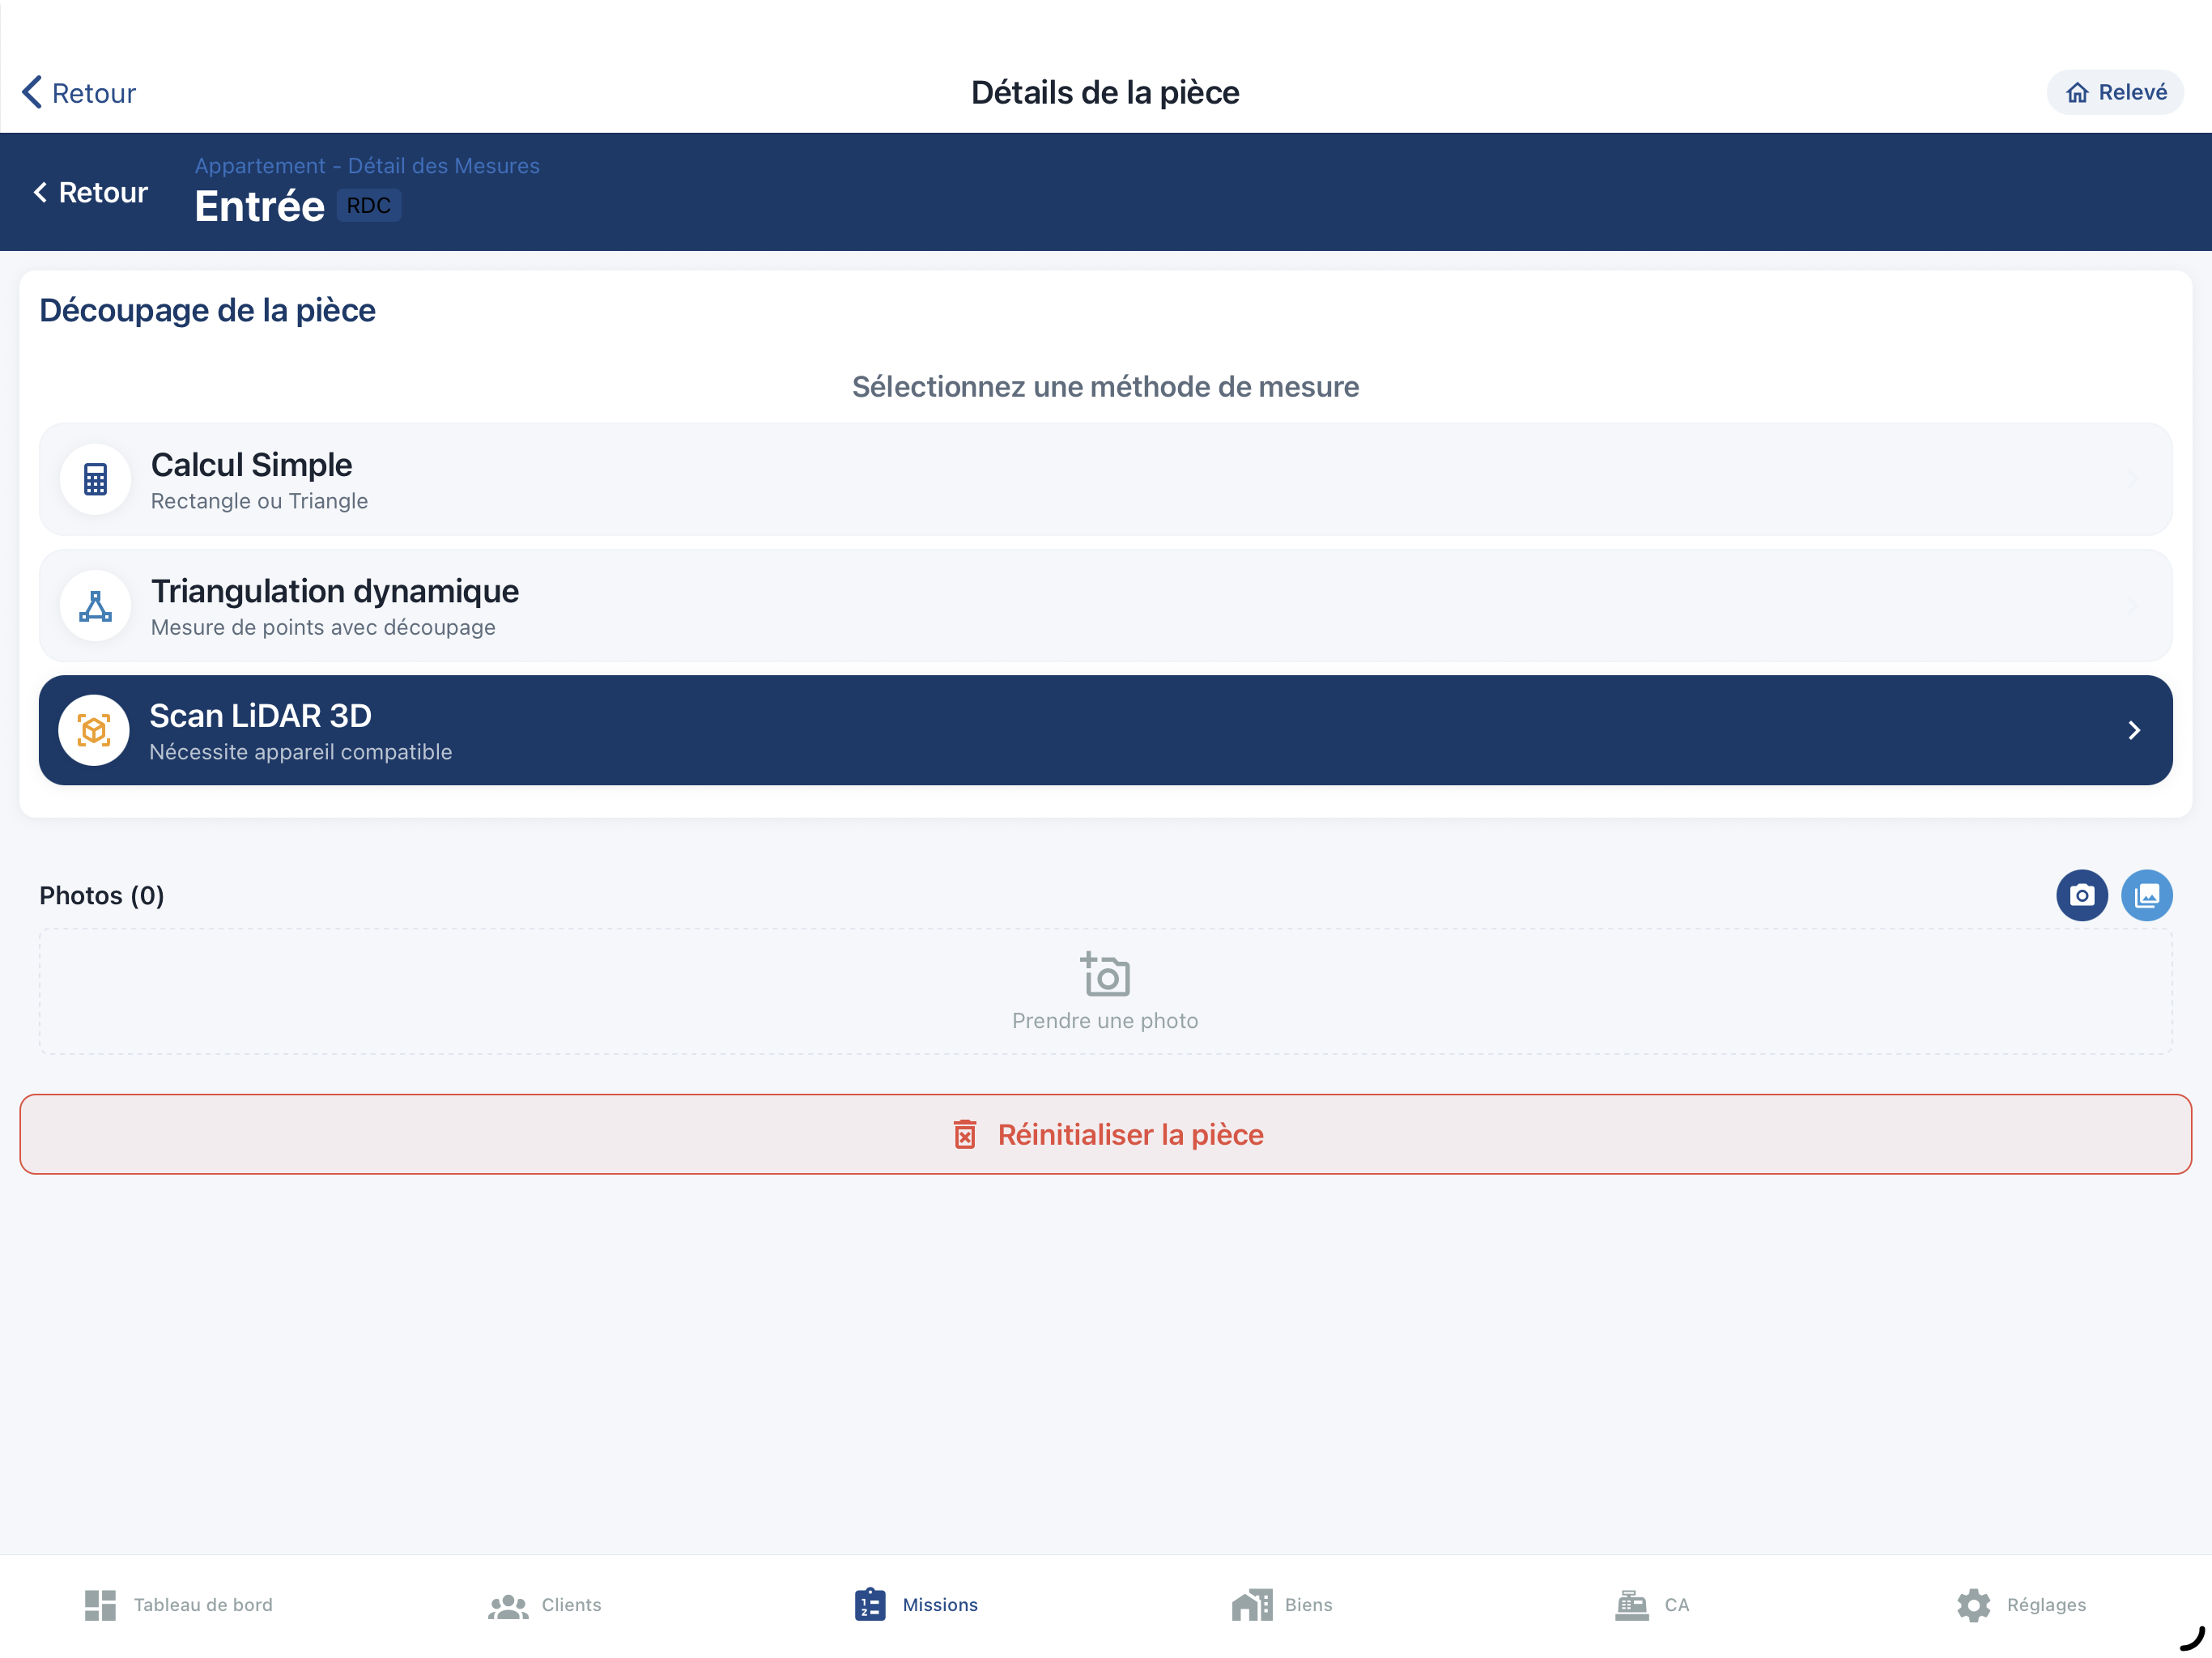
Task: Switch to the Clients tab
Action: click(x=543, y=1605)
